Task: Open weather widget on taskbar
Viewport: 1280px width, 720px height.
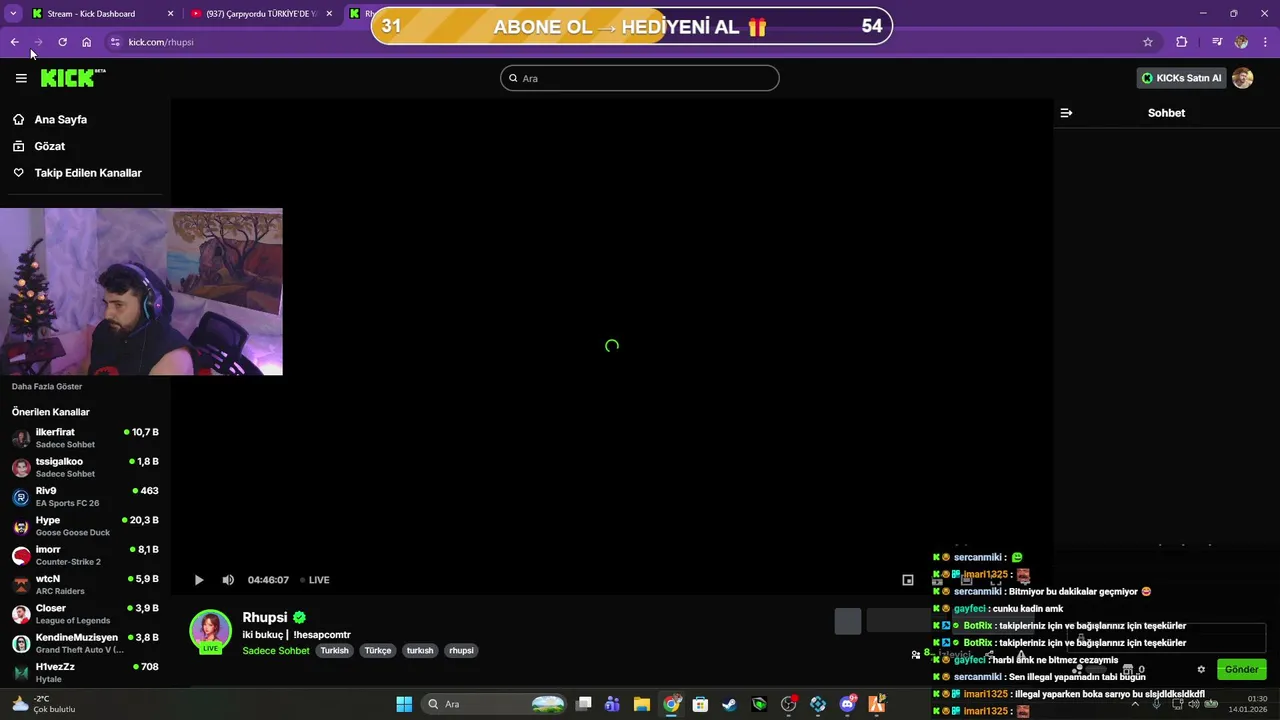Action: (44, 704)
